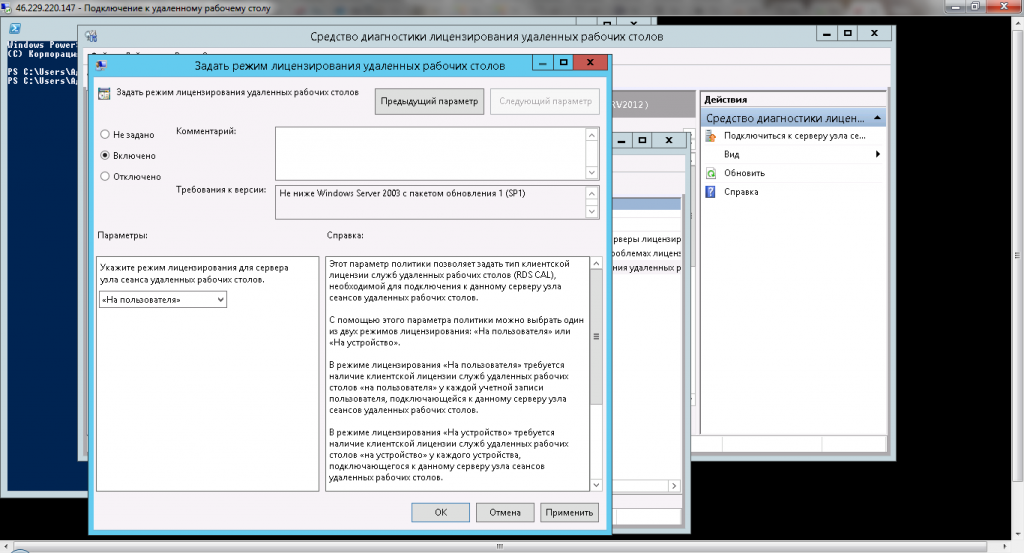Screen dimensions: 1024x553
Task: Expand the Вид submenu arrow
Action: point(877,155)
